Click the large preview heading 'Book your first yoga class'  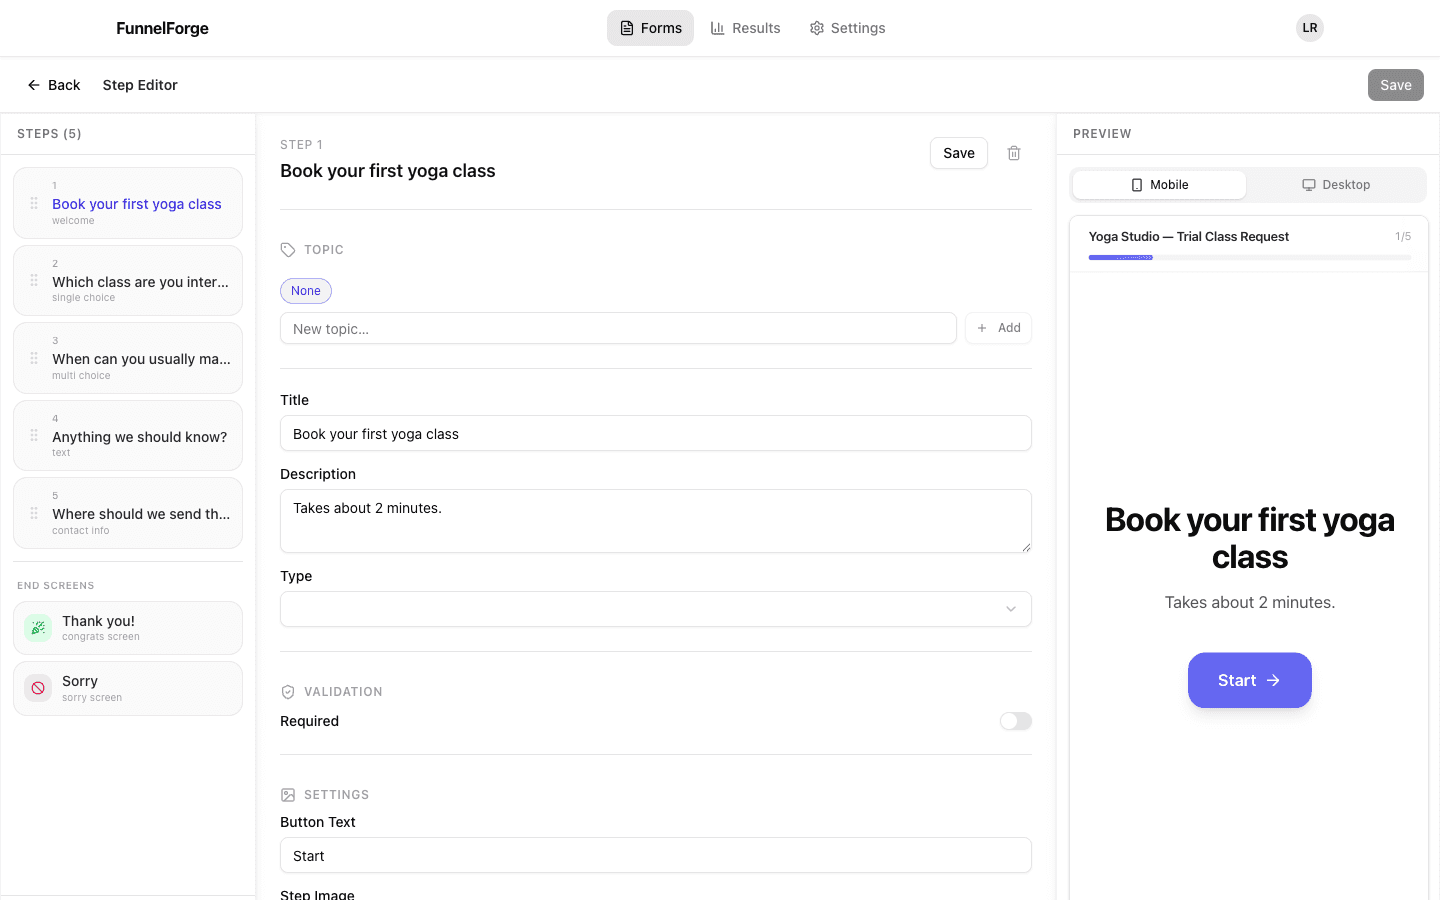click(x=1250, y=538)
